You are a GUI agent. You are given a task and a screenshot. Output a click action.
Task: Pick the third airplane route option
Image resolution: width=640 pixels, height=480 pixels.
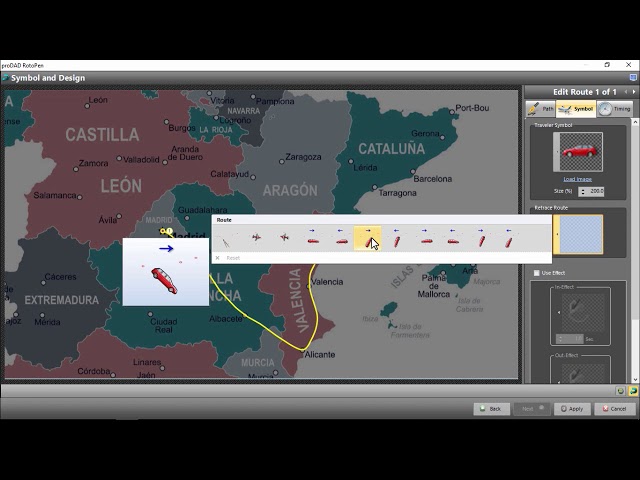pyautogui.click(x=284, y=238)
